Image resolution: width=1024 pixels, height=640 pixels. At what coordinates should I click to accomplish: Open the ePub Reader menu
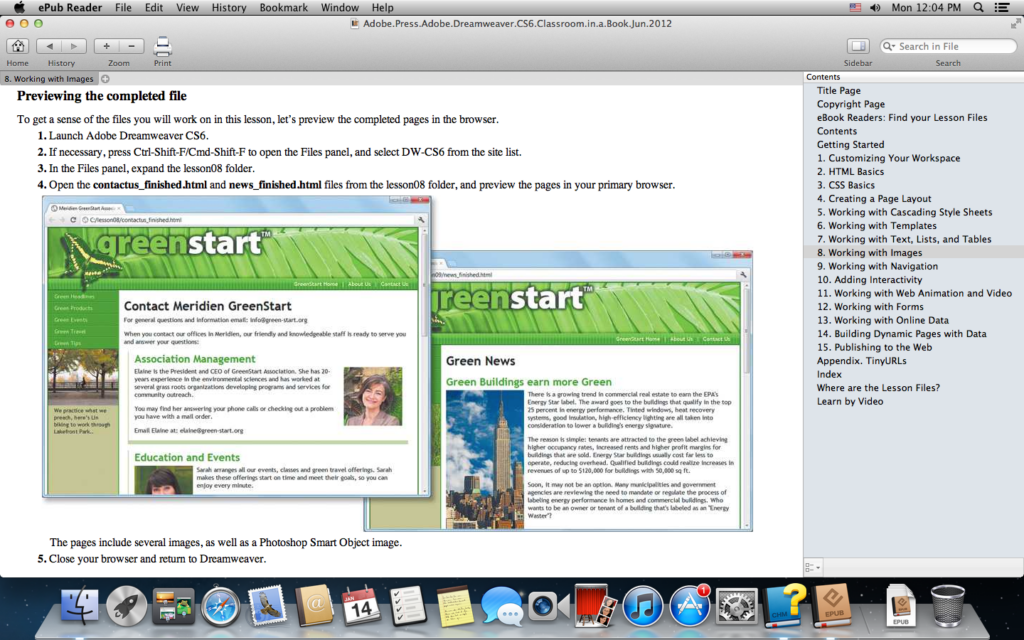(x=70, y=8)
